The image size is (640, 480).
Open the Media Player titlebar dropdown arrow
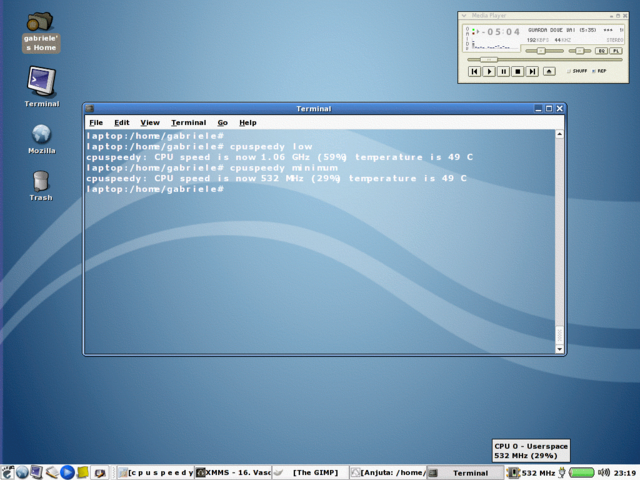coord(464,16)
